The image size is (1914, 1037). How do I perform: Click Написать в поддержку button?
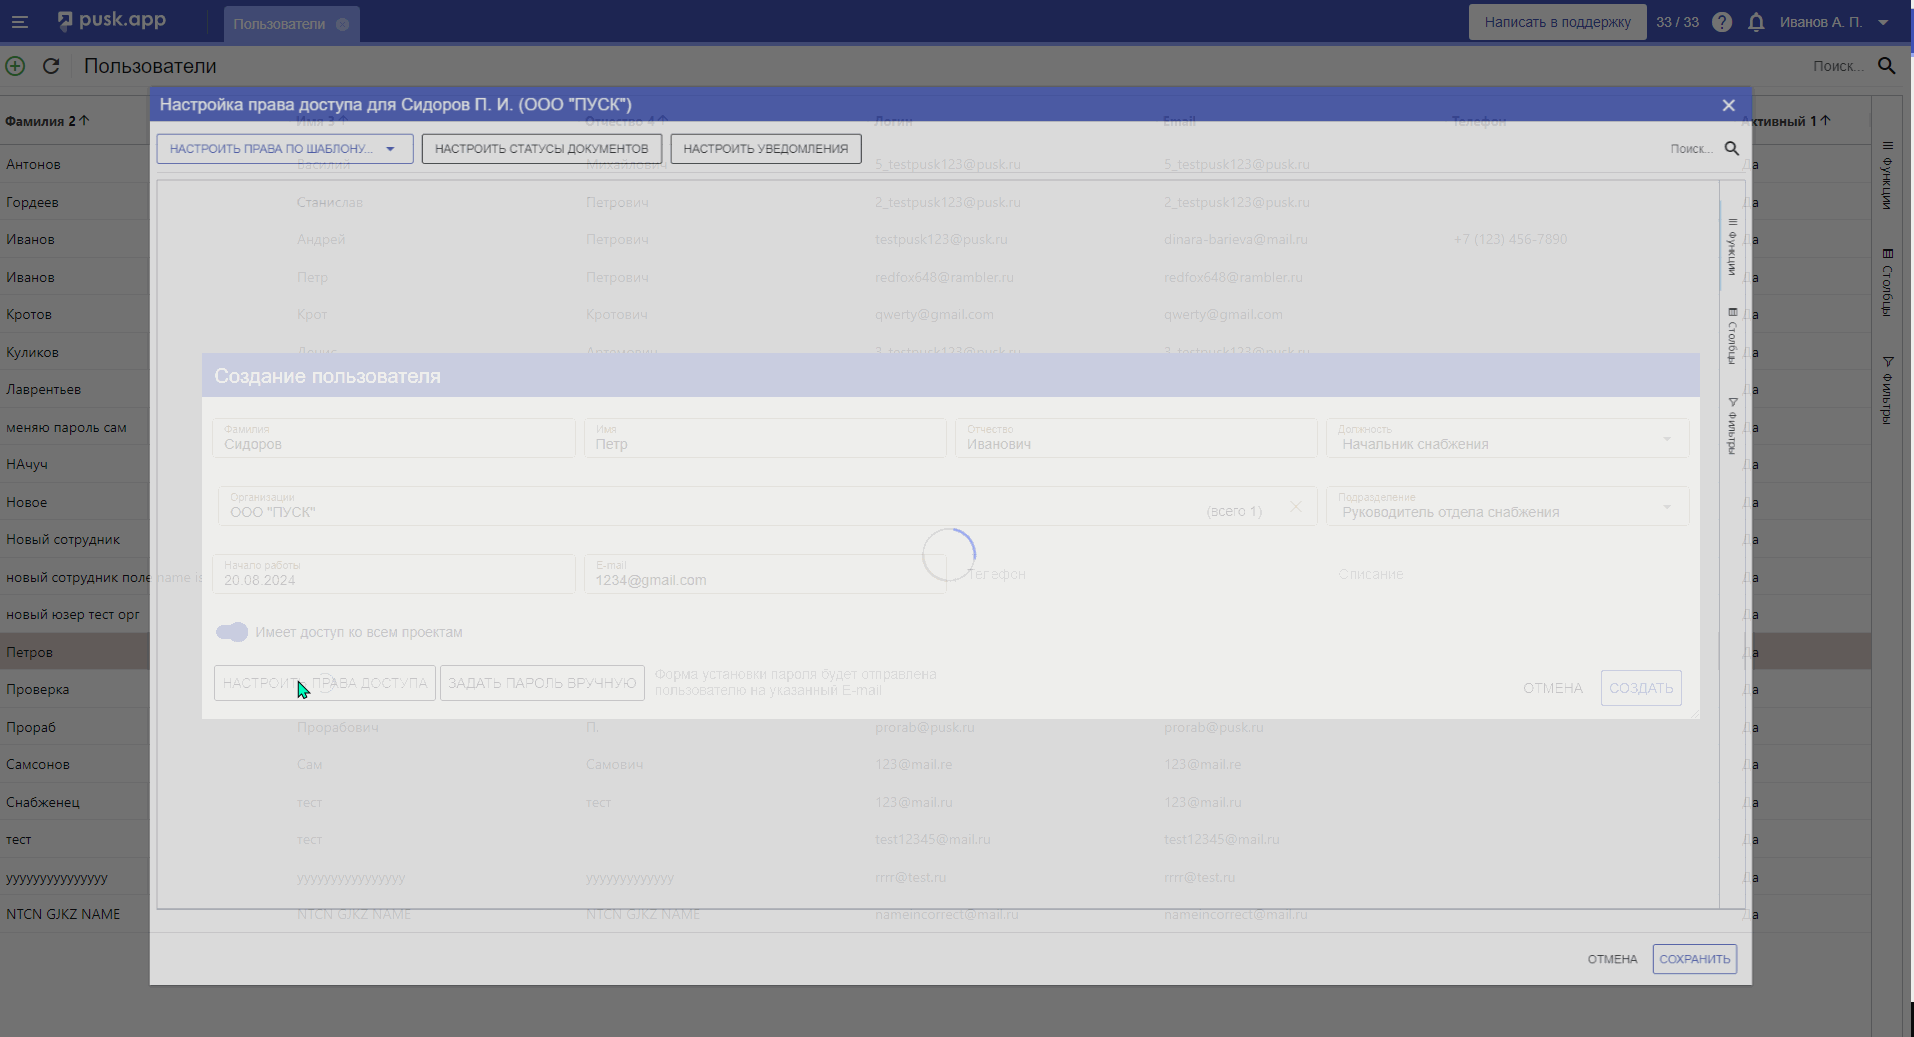pyautogui.click(x=1557, y=22)
